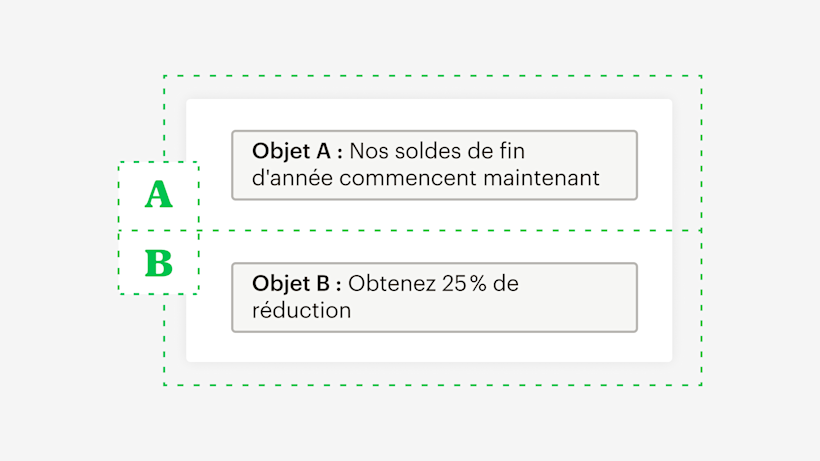Select the Objet B subject line box
820x461 pixels.
click(x=434, y=297)
